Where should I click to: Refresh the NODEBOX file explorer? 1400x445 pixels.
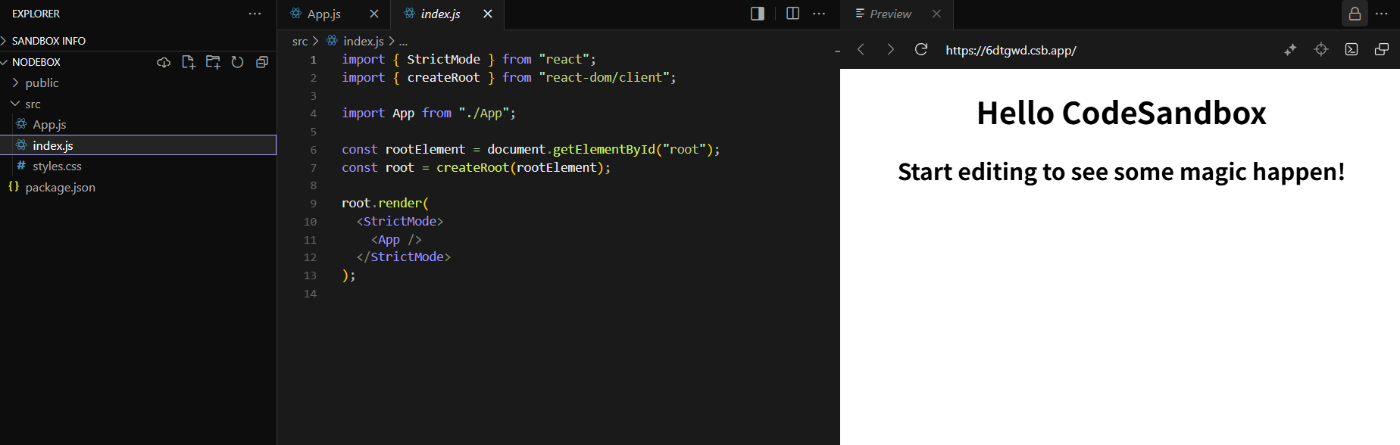tap(237, 62)
